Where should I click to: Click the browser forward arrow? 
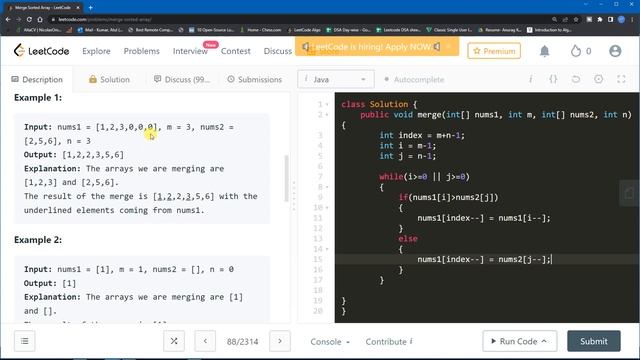[x=18, y=19]
